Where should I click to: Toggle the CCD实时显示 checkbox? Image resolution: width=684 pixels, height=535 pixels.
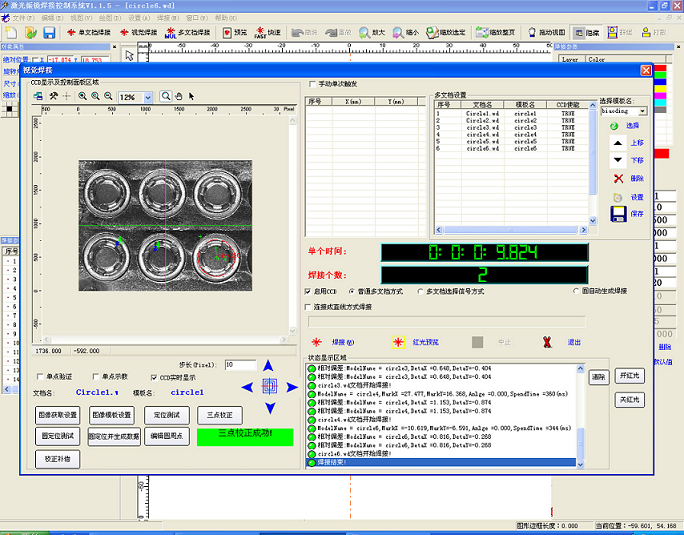click(154, 377)
